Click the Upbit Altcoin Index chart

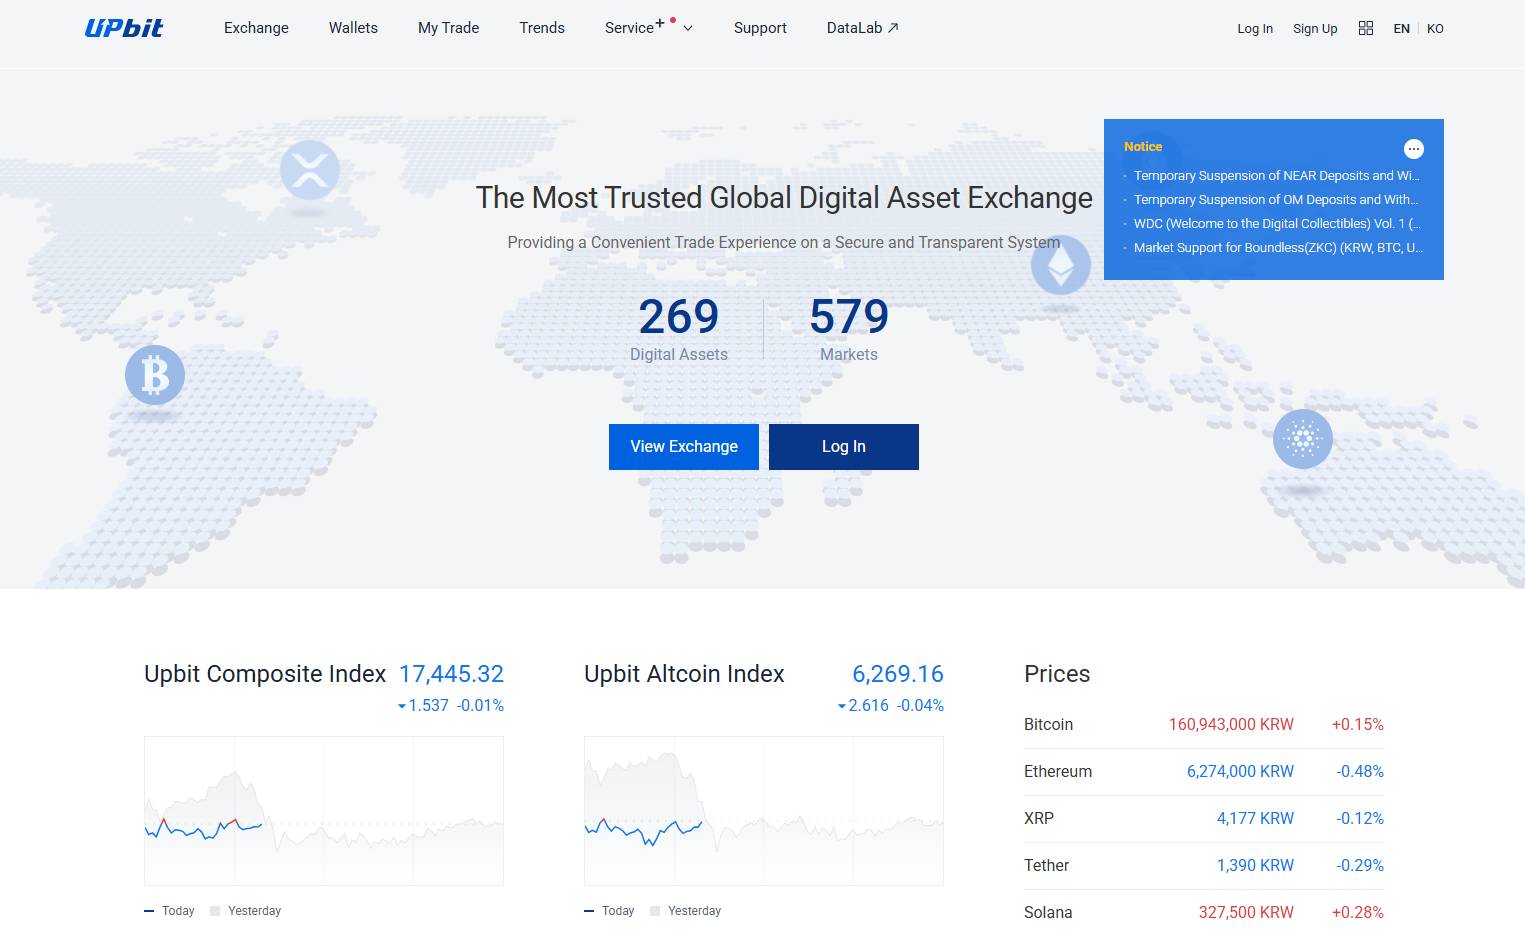(x=764, y=811)
